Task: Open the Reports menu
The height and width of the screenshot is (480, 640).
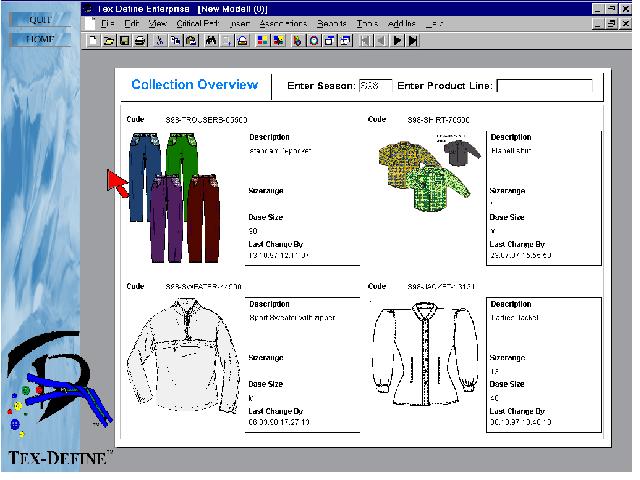Action: 331,23
